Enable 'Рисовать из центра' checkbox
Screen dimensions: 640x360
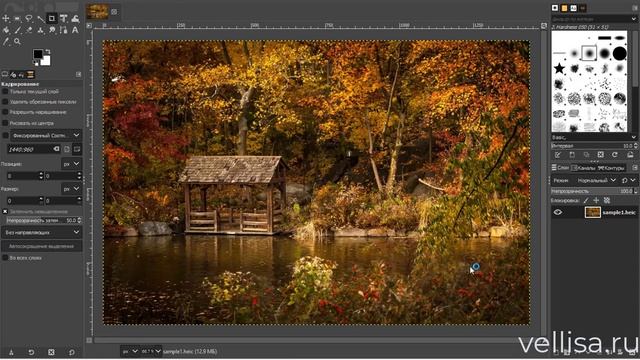tap(5, 123)
